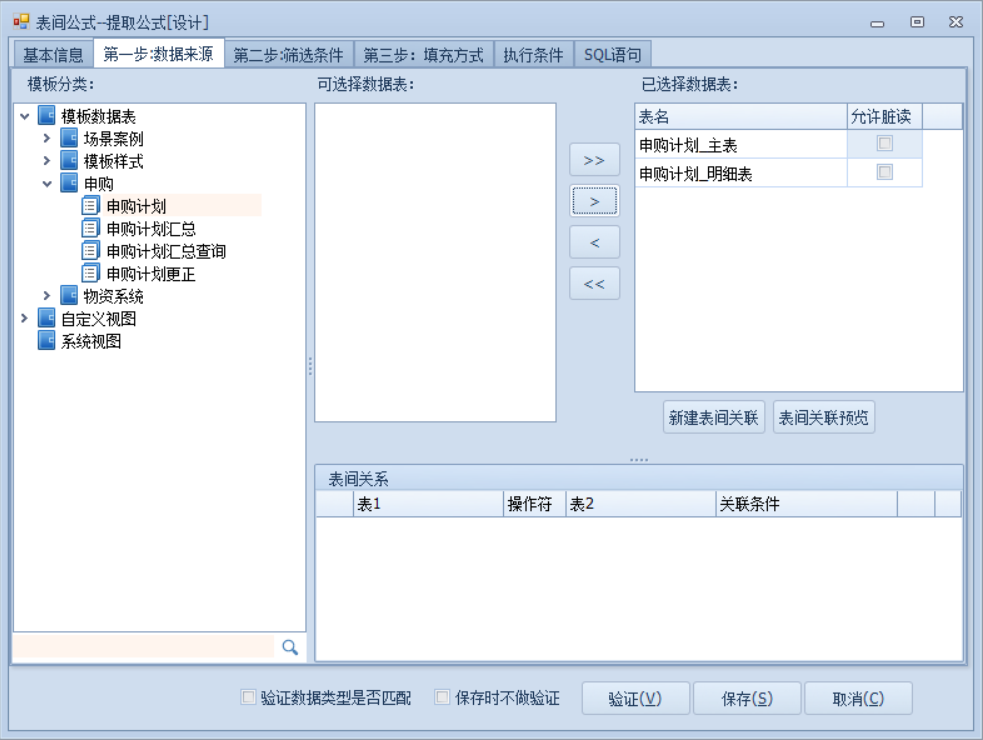Move all tables right with >> button
Viewport: 983px width, 740px height.
(594, 160)
